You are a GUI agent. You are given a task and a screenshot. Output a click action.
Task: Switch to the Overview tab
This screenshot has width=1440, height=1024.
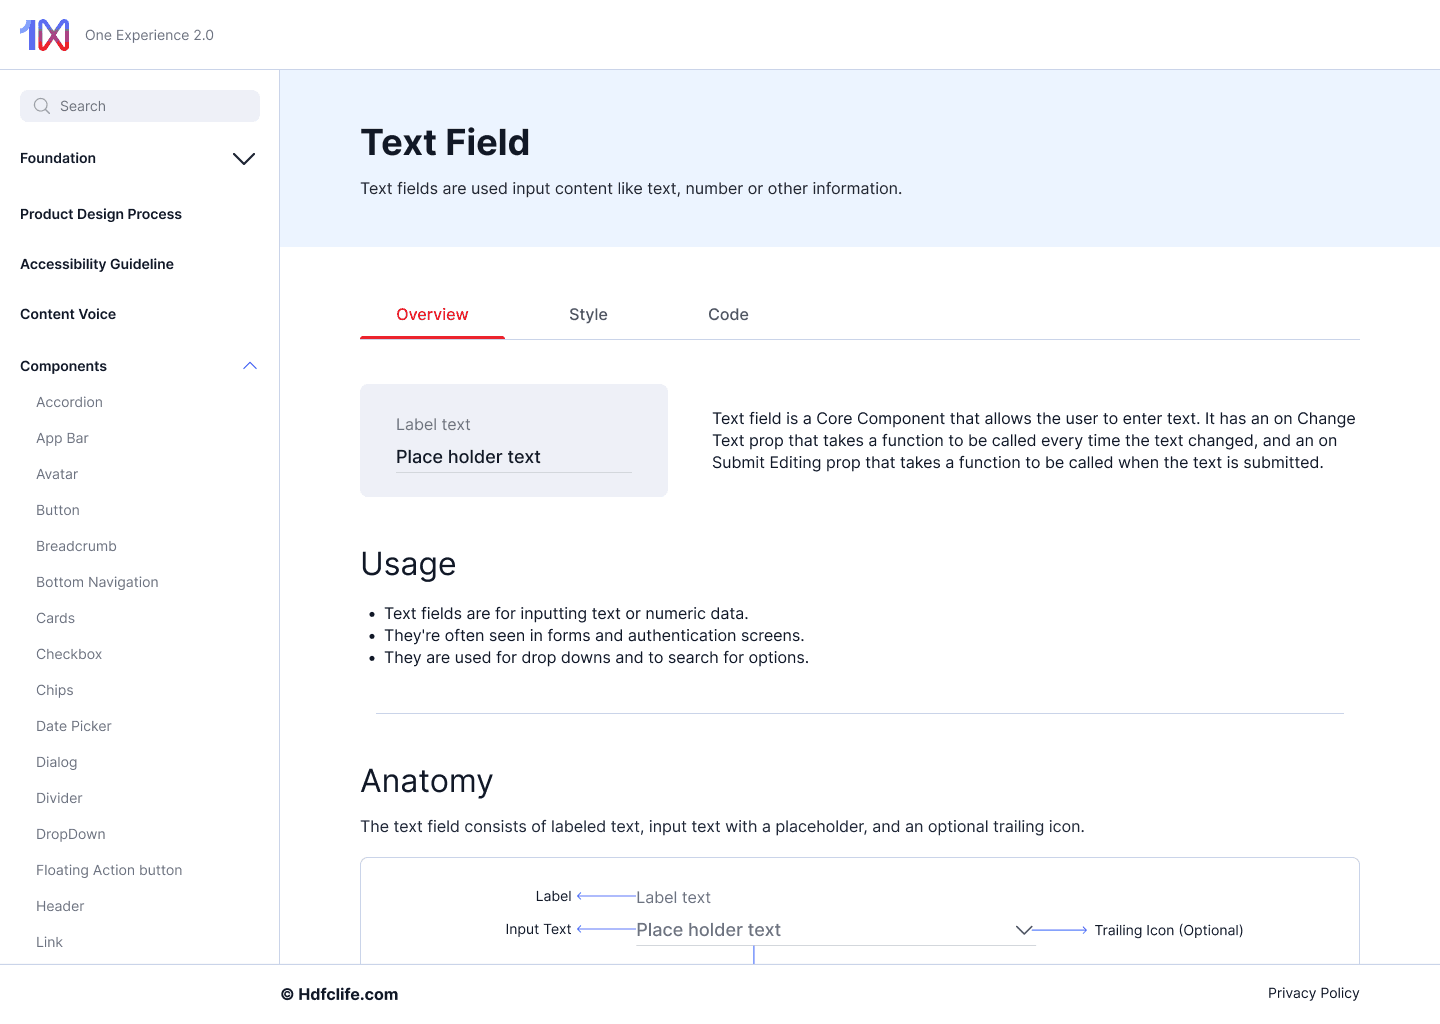(432, 314)
